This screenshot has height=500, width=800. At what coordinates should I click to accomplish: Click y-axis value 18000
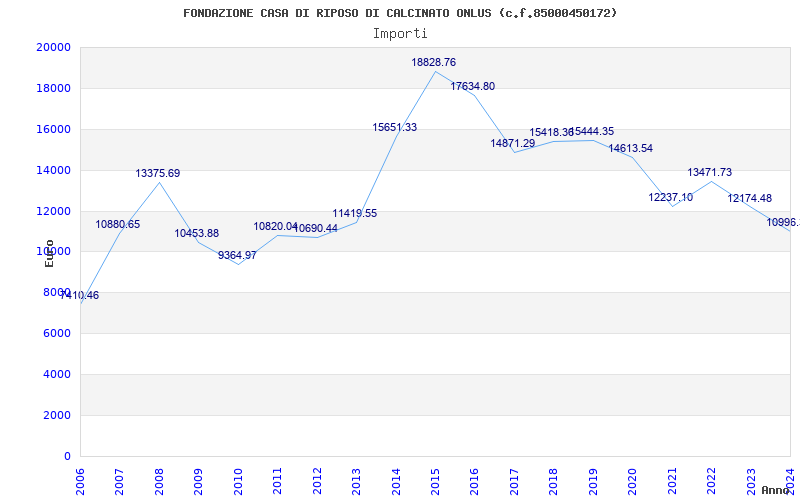click(53, 88)
